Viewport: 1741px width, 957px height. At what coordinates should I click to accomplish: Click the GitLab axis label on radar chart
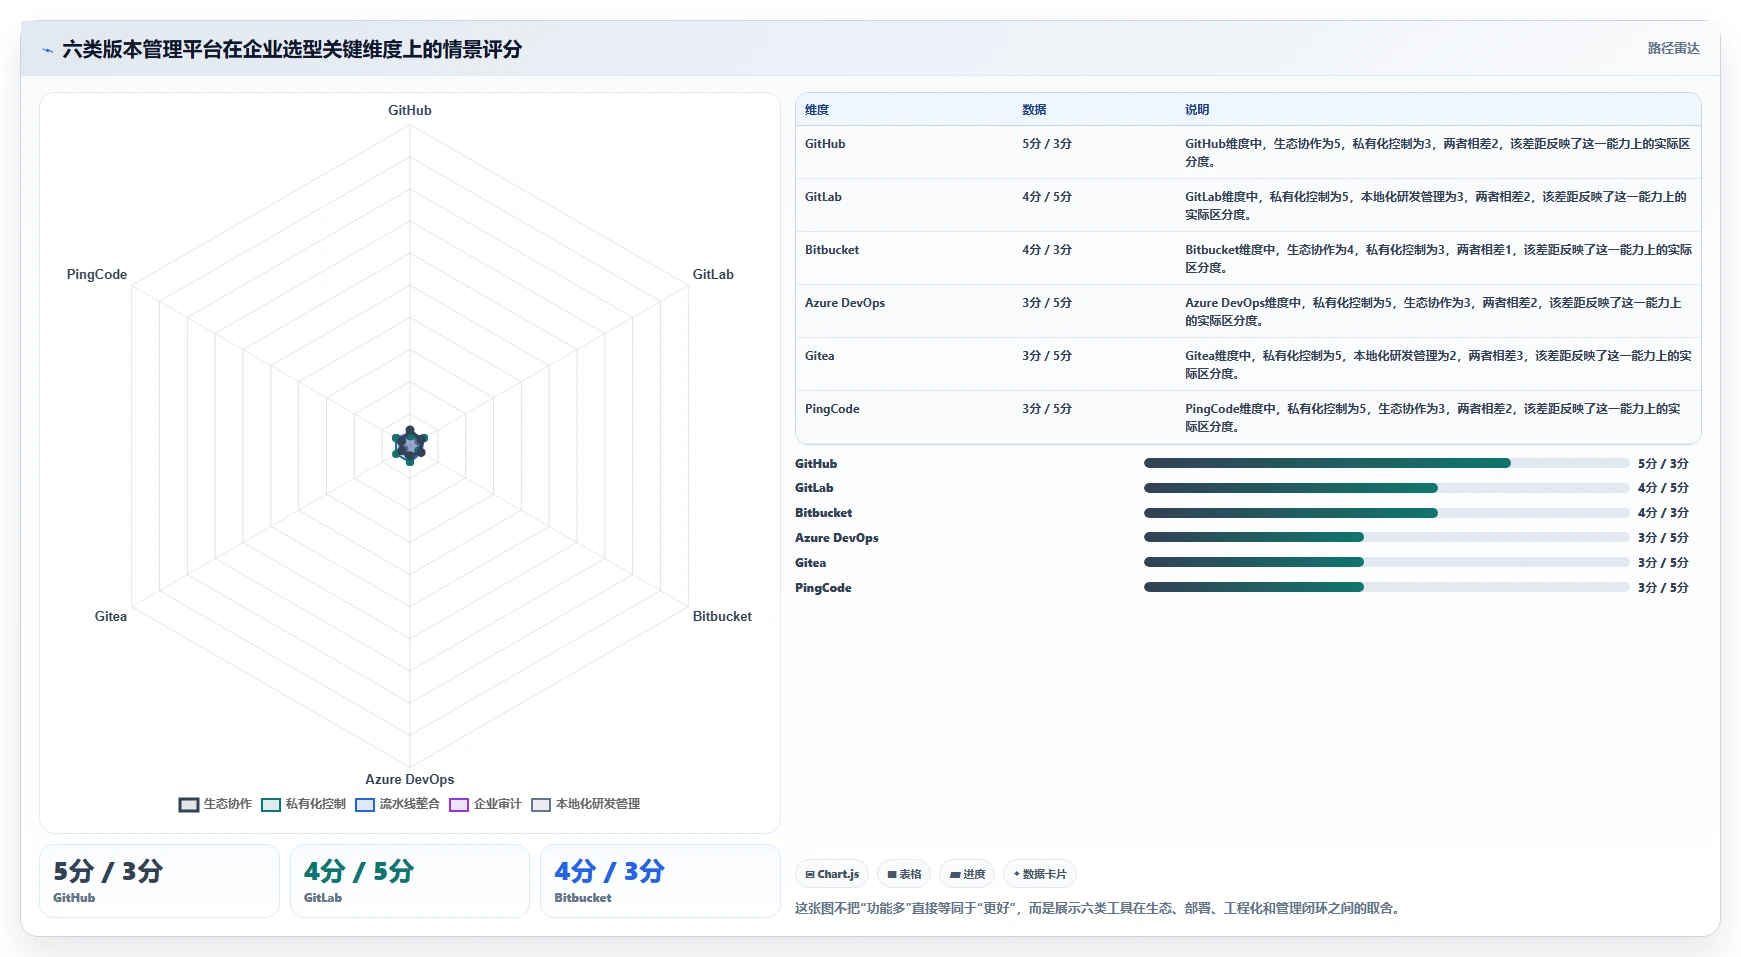point(713,274)
